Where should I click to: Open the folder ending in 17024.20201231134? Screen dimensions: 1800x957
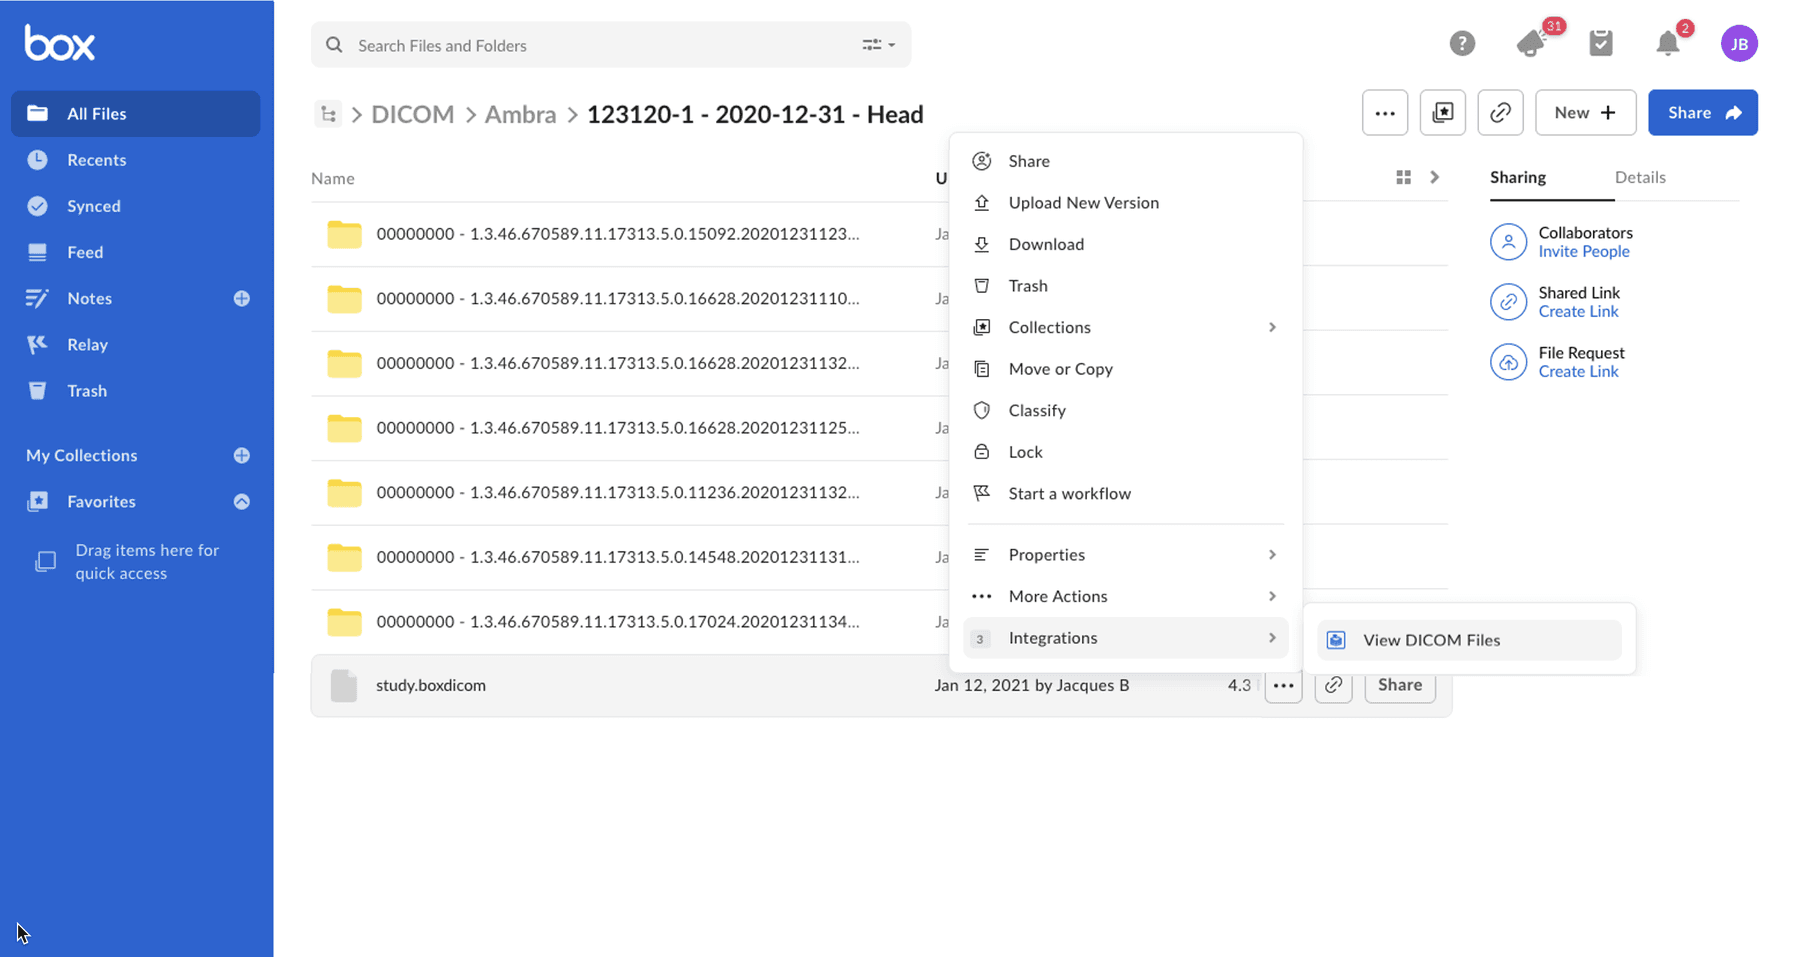[618, 622]
